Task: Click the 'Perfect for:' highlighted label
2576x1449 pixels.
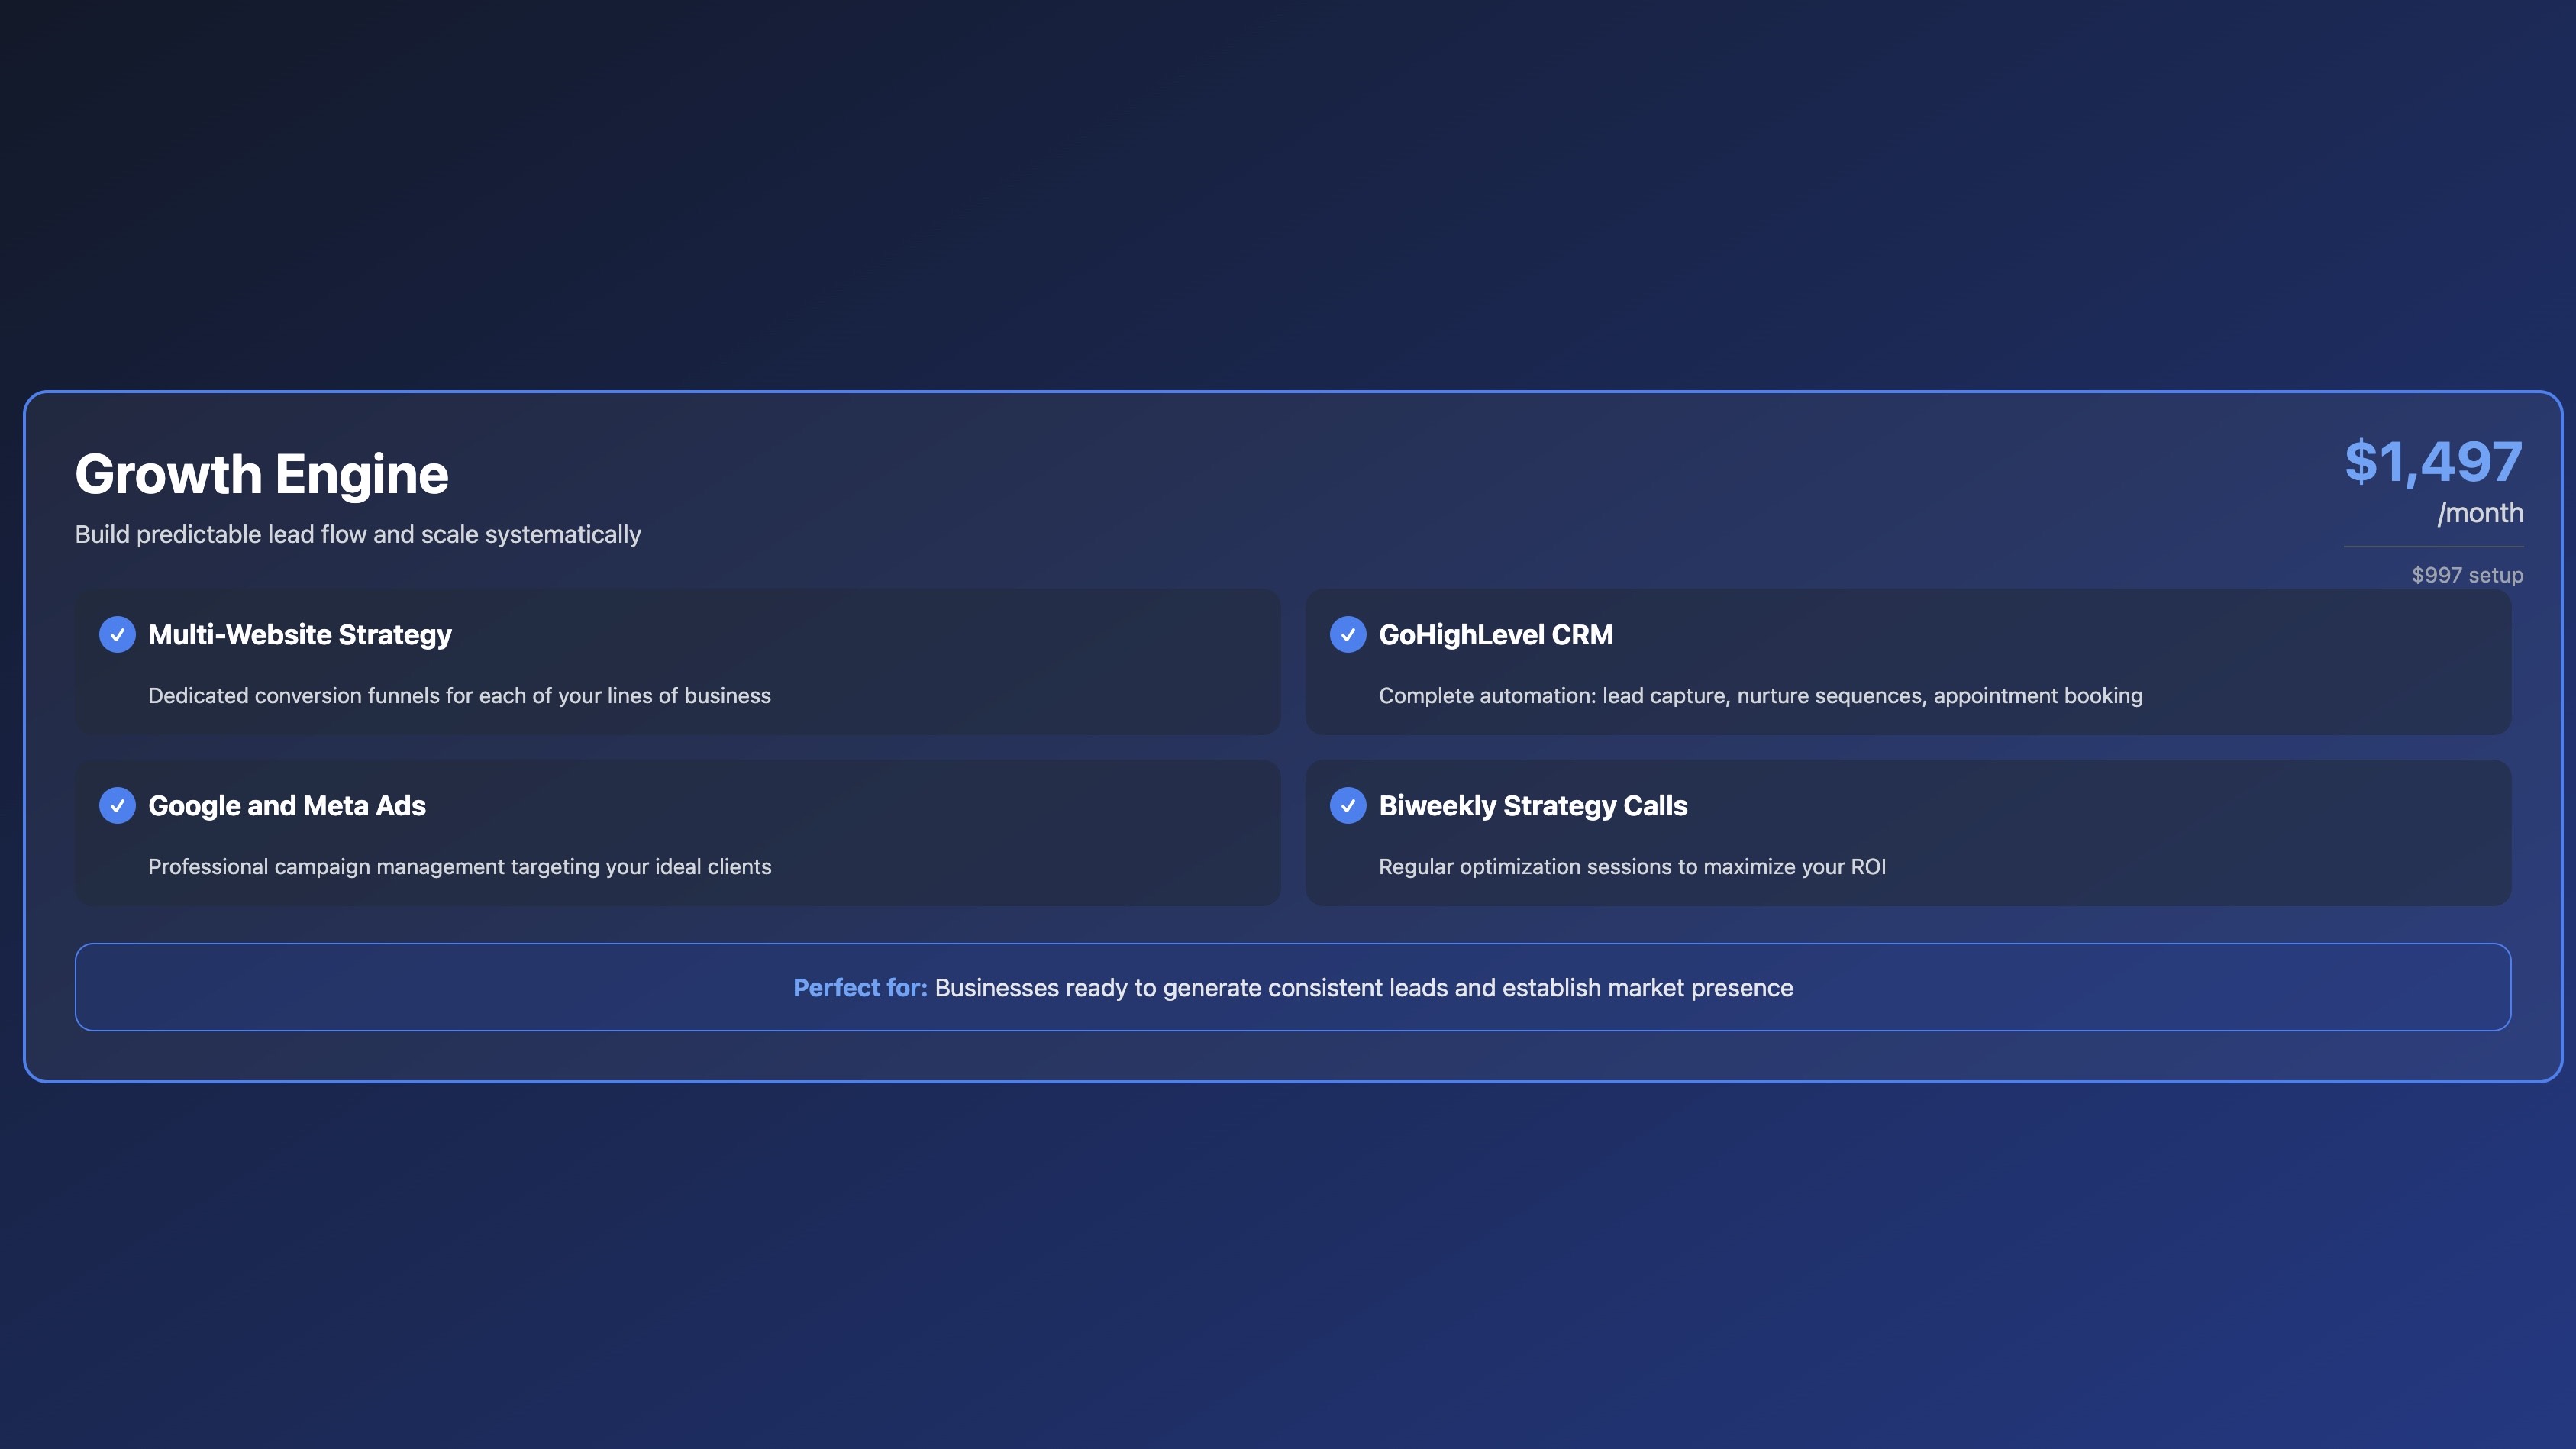Action: 860,988
